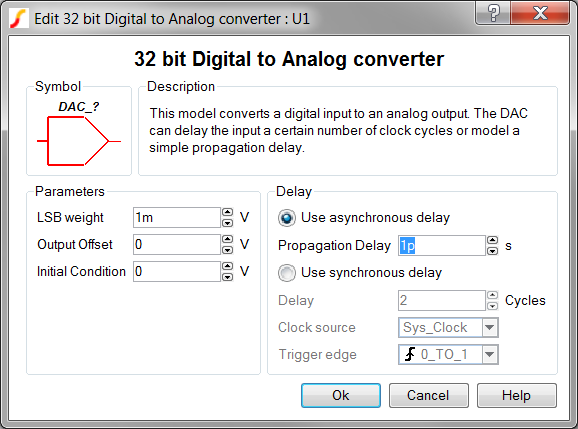Click the Output Offset input field
578x429 pixels.
(177, 244)
